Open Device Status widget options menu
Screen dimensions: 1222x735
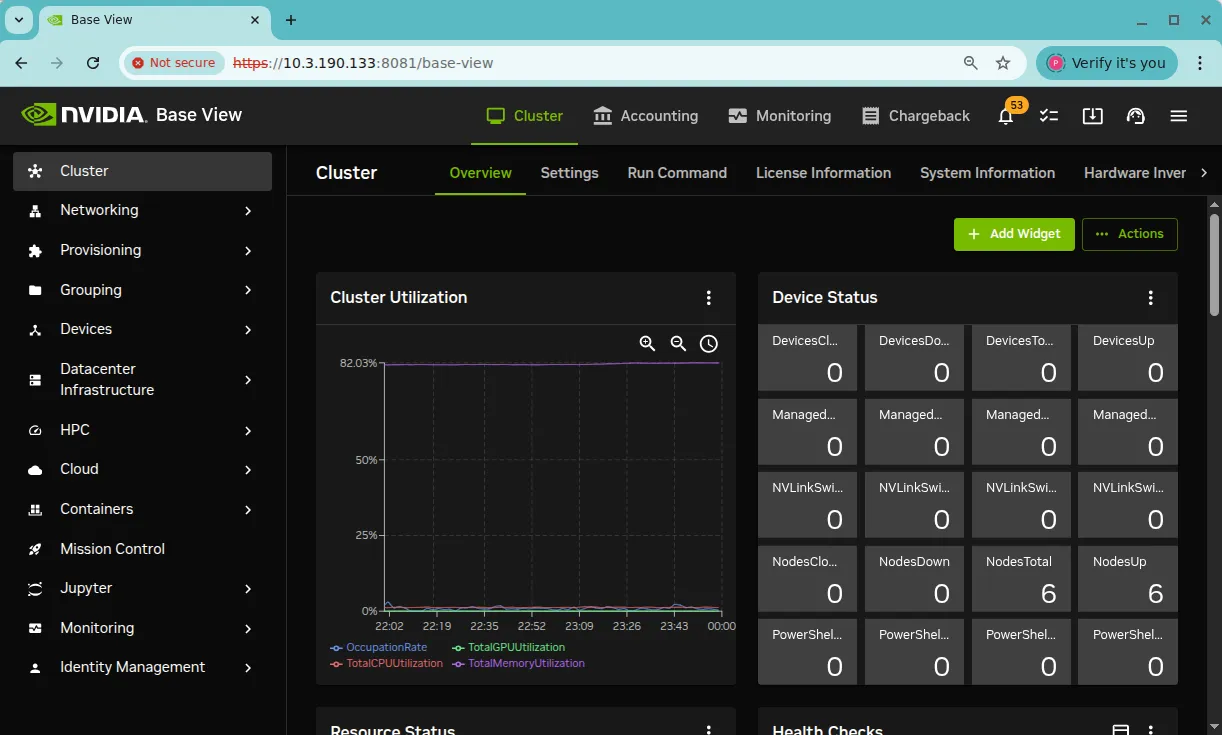point(1151,298)
